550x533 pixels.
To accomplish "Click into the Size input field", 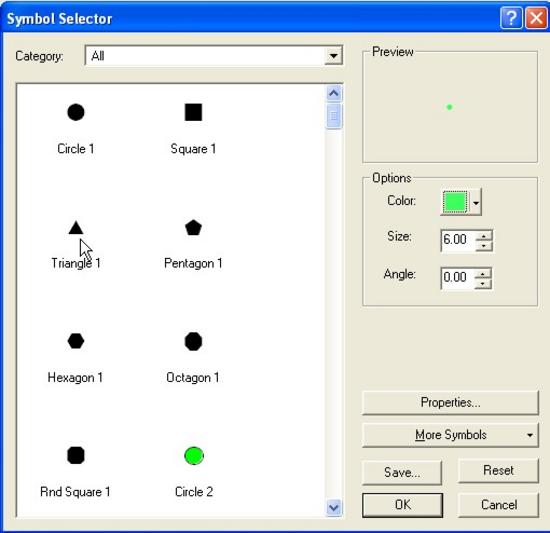I will 458,240.
